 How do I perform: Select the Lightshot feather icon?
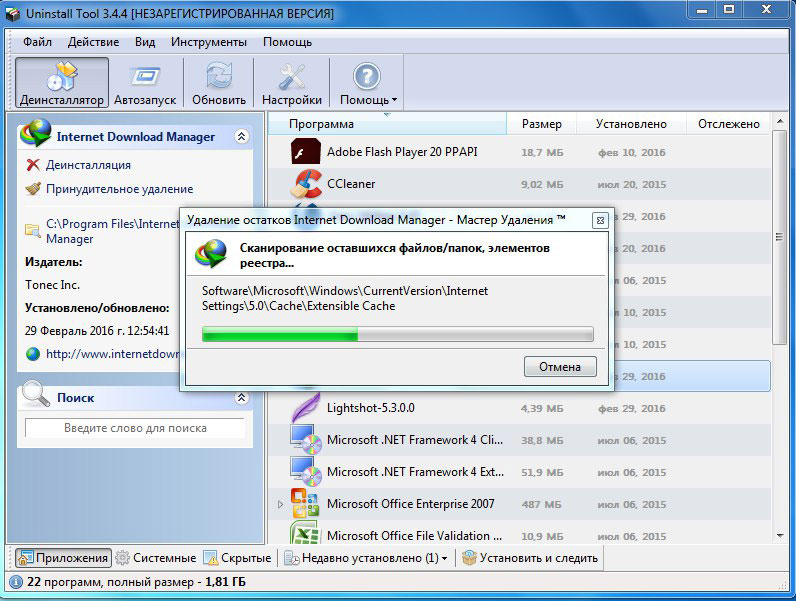[x=305, y=408]
